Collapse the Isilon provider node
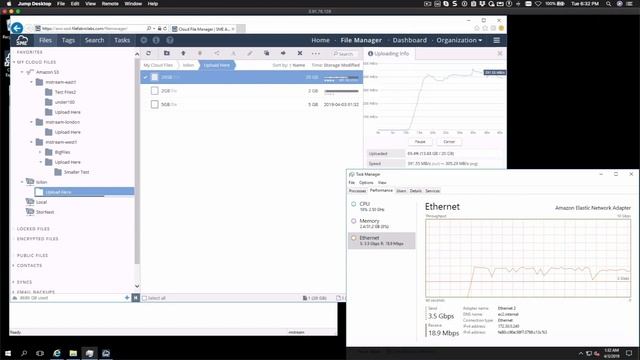Screen dimensions: 640x360 [22, 182]
